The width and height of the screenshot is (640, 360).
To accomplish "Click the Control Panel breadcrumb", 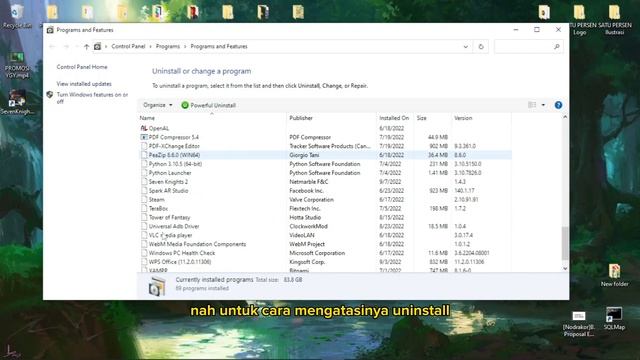I will point(128,47).
